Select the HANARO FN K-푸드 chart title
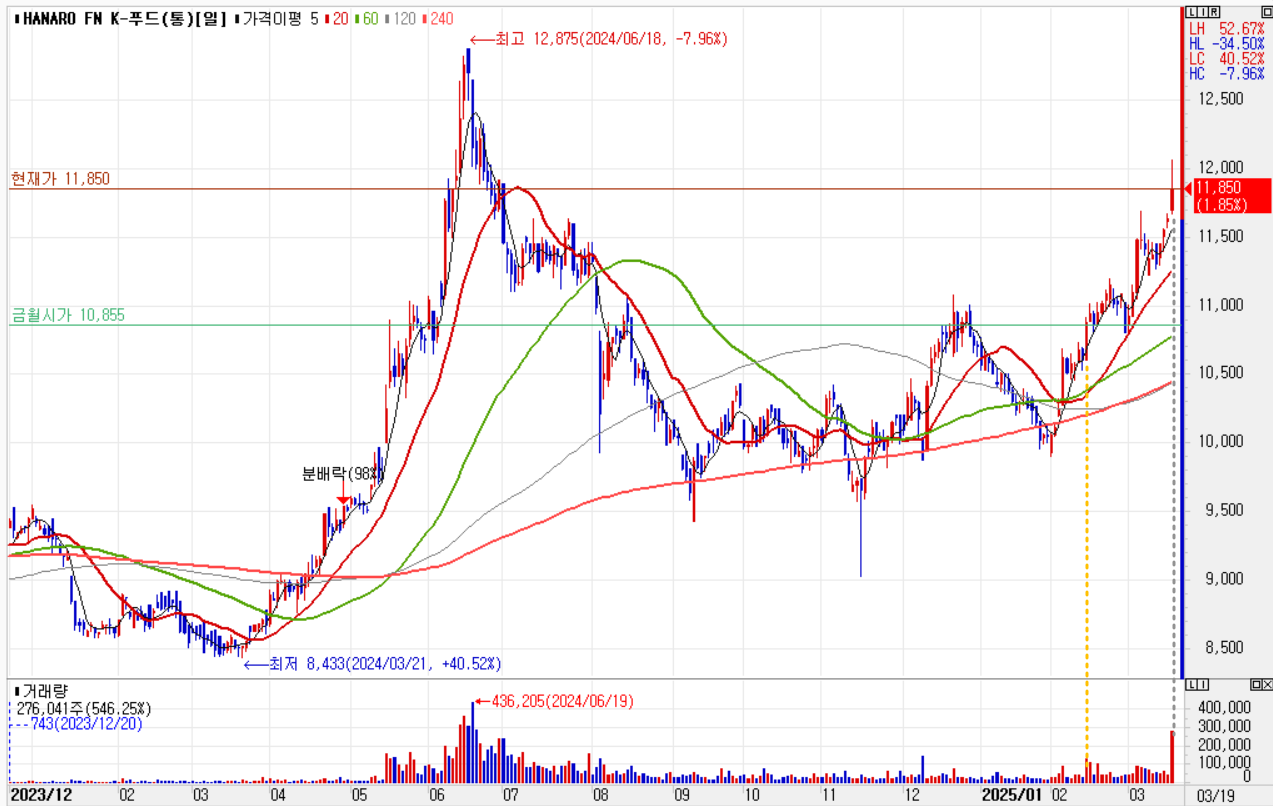 click(x=118, y=19)
